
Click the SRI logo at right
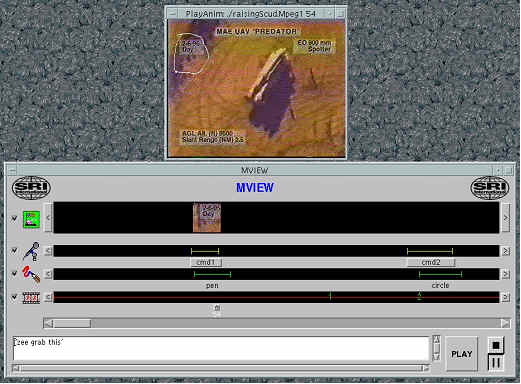[x=490, y=188]
